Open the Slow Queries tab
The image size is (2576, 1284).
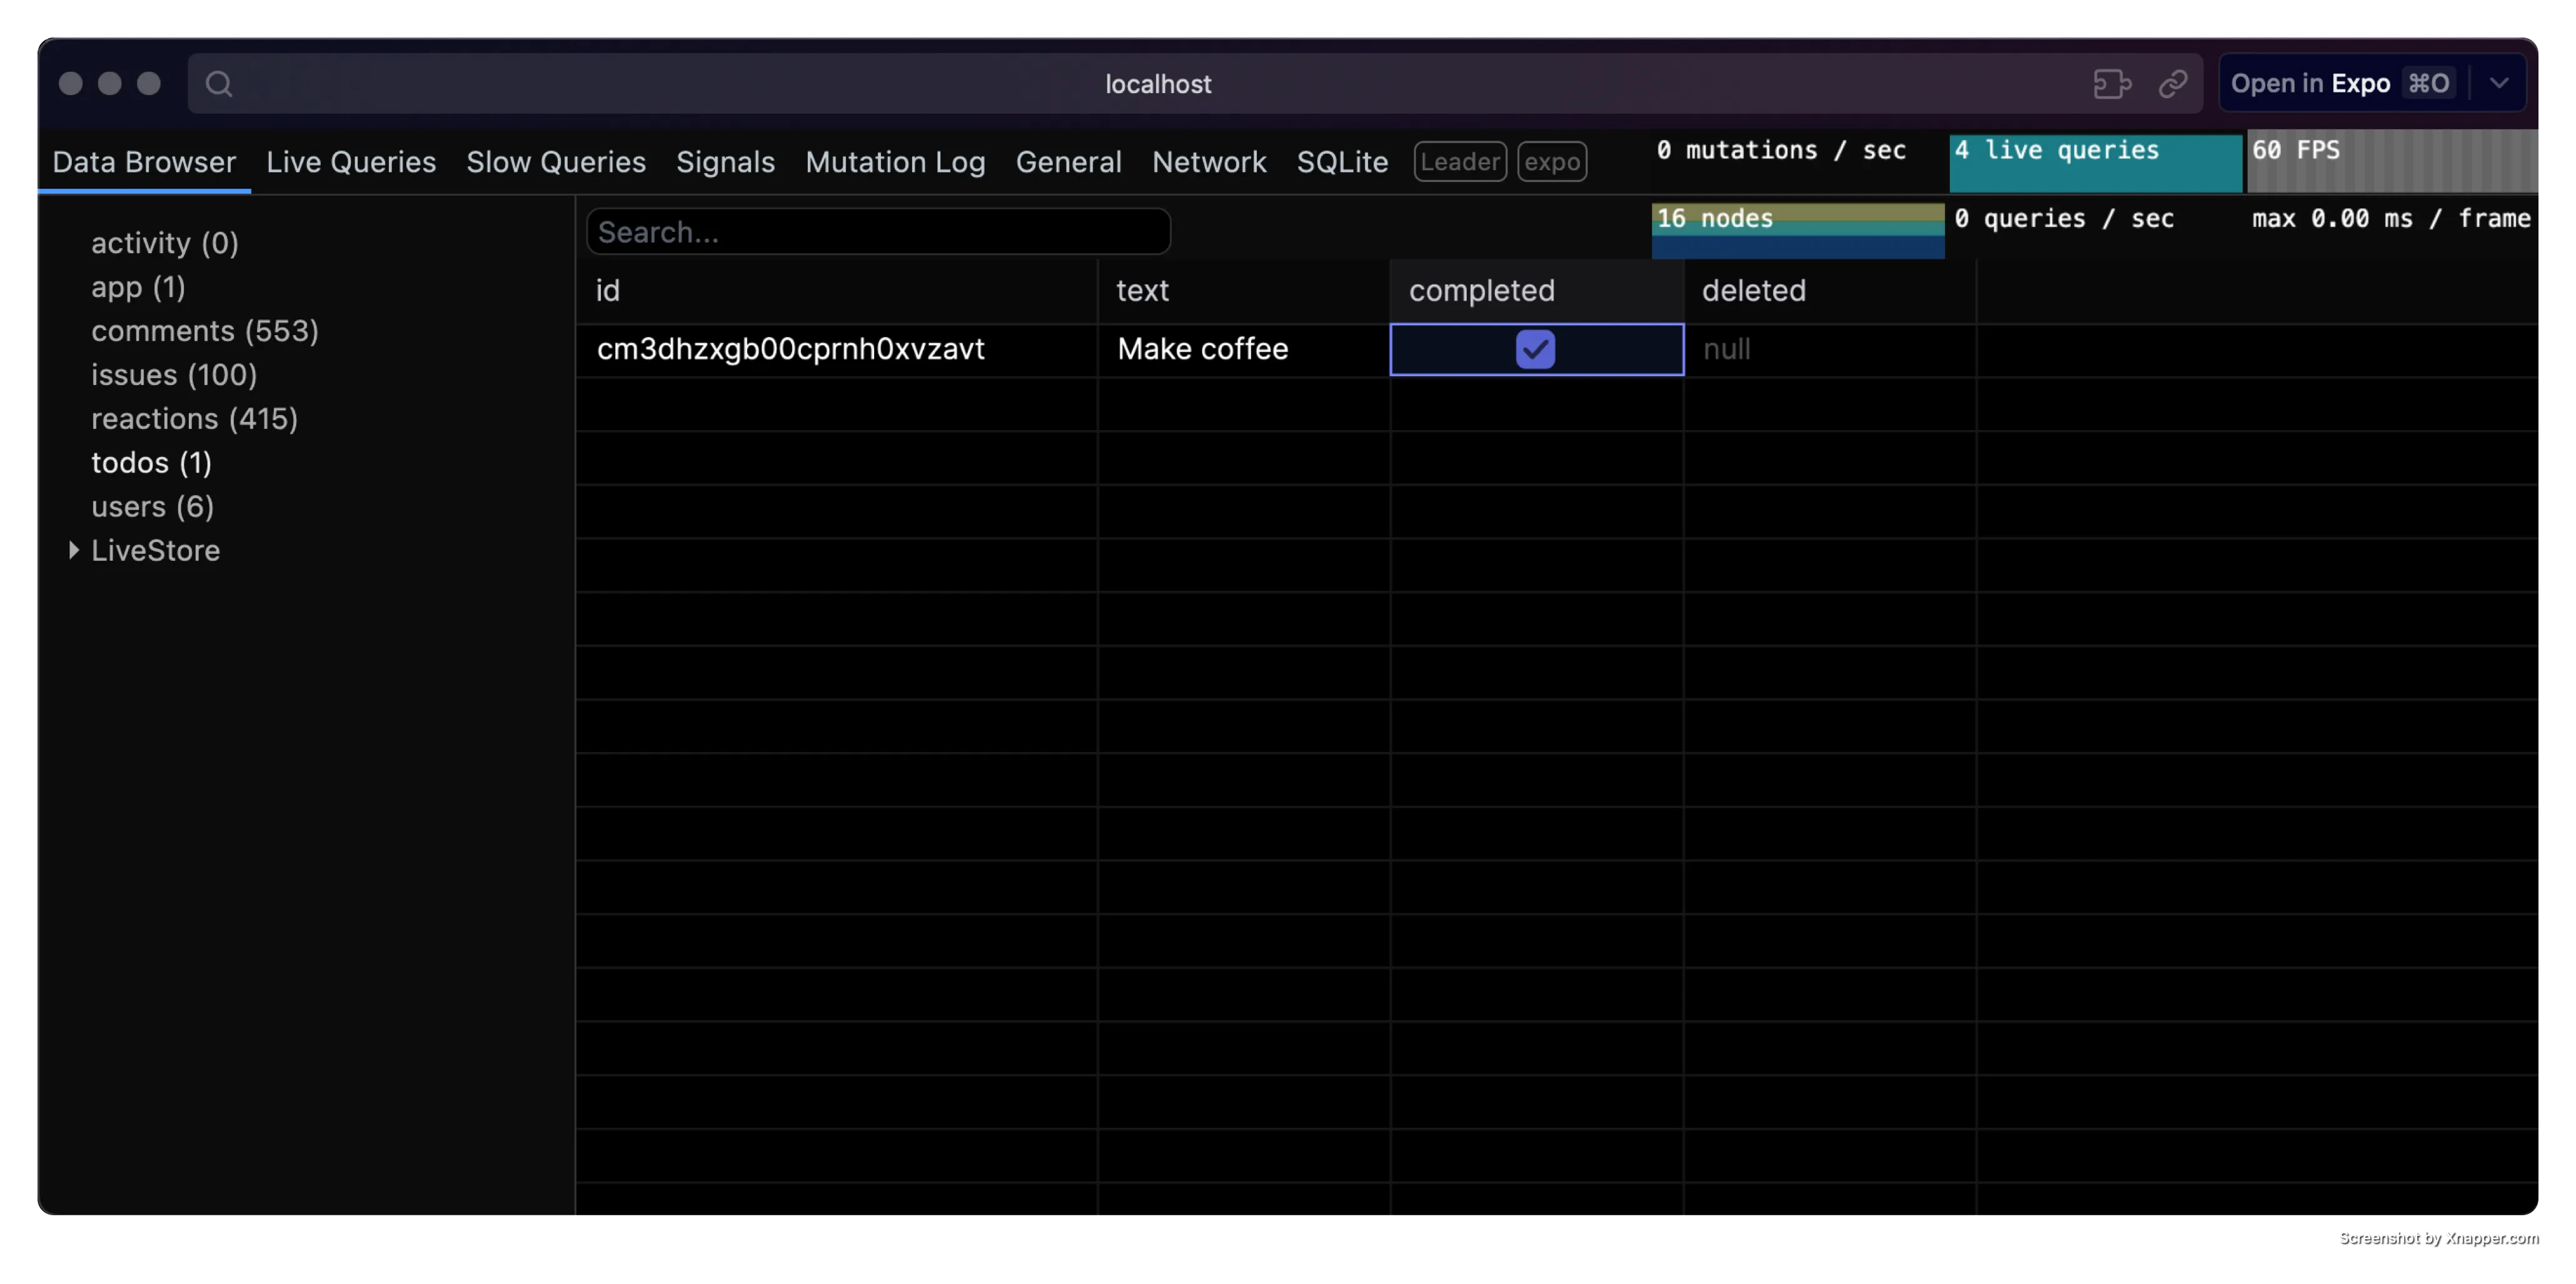556,162
